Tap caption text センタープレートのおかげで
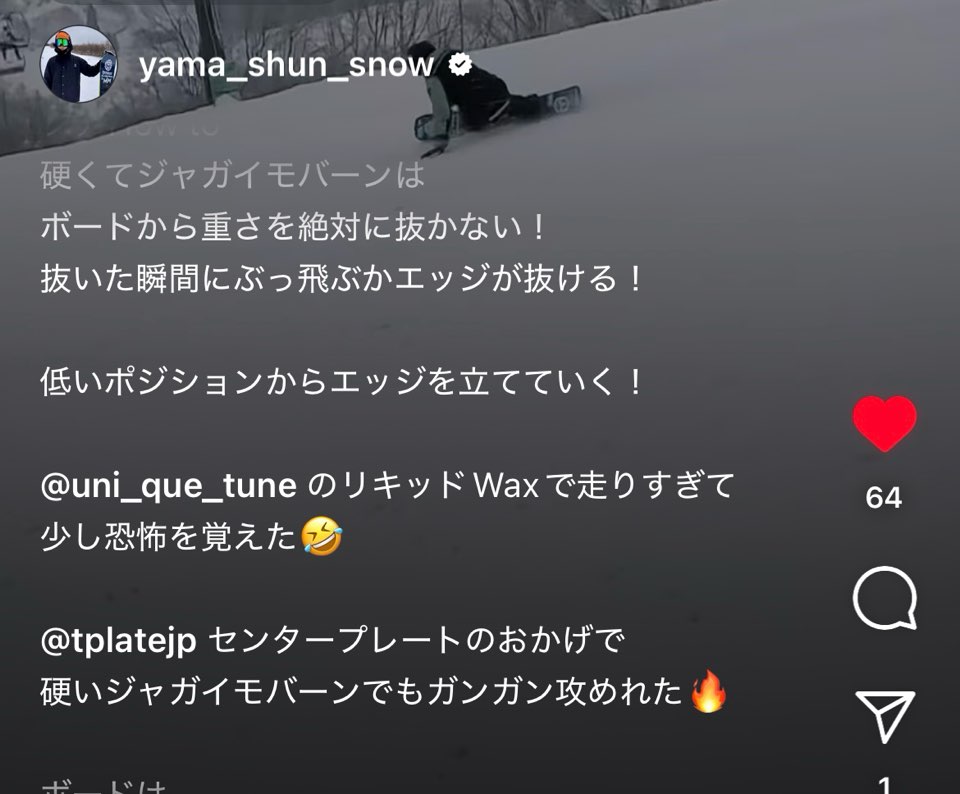This screenshot has height=794, width=960. 416,641
